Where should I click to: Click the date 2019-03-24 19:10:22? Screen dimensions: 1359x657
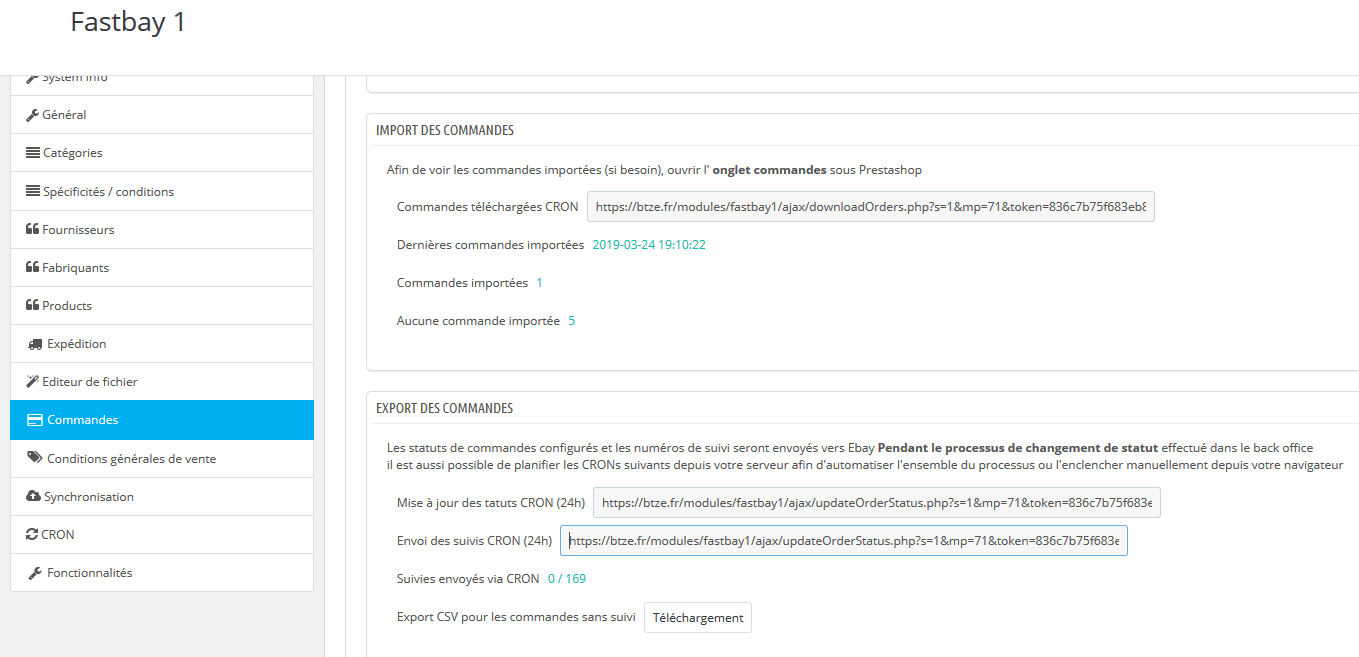point(649,245)
